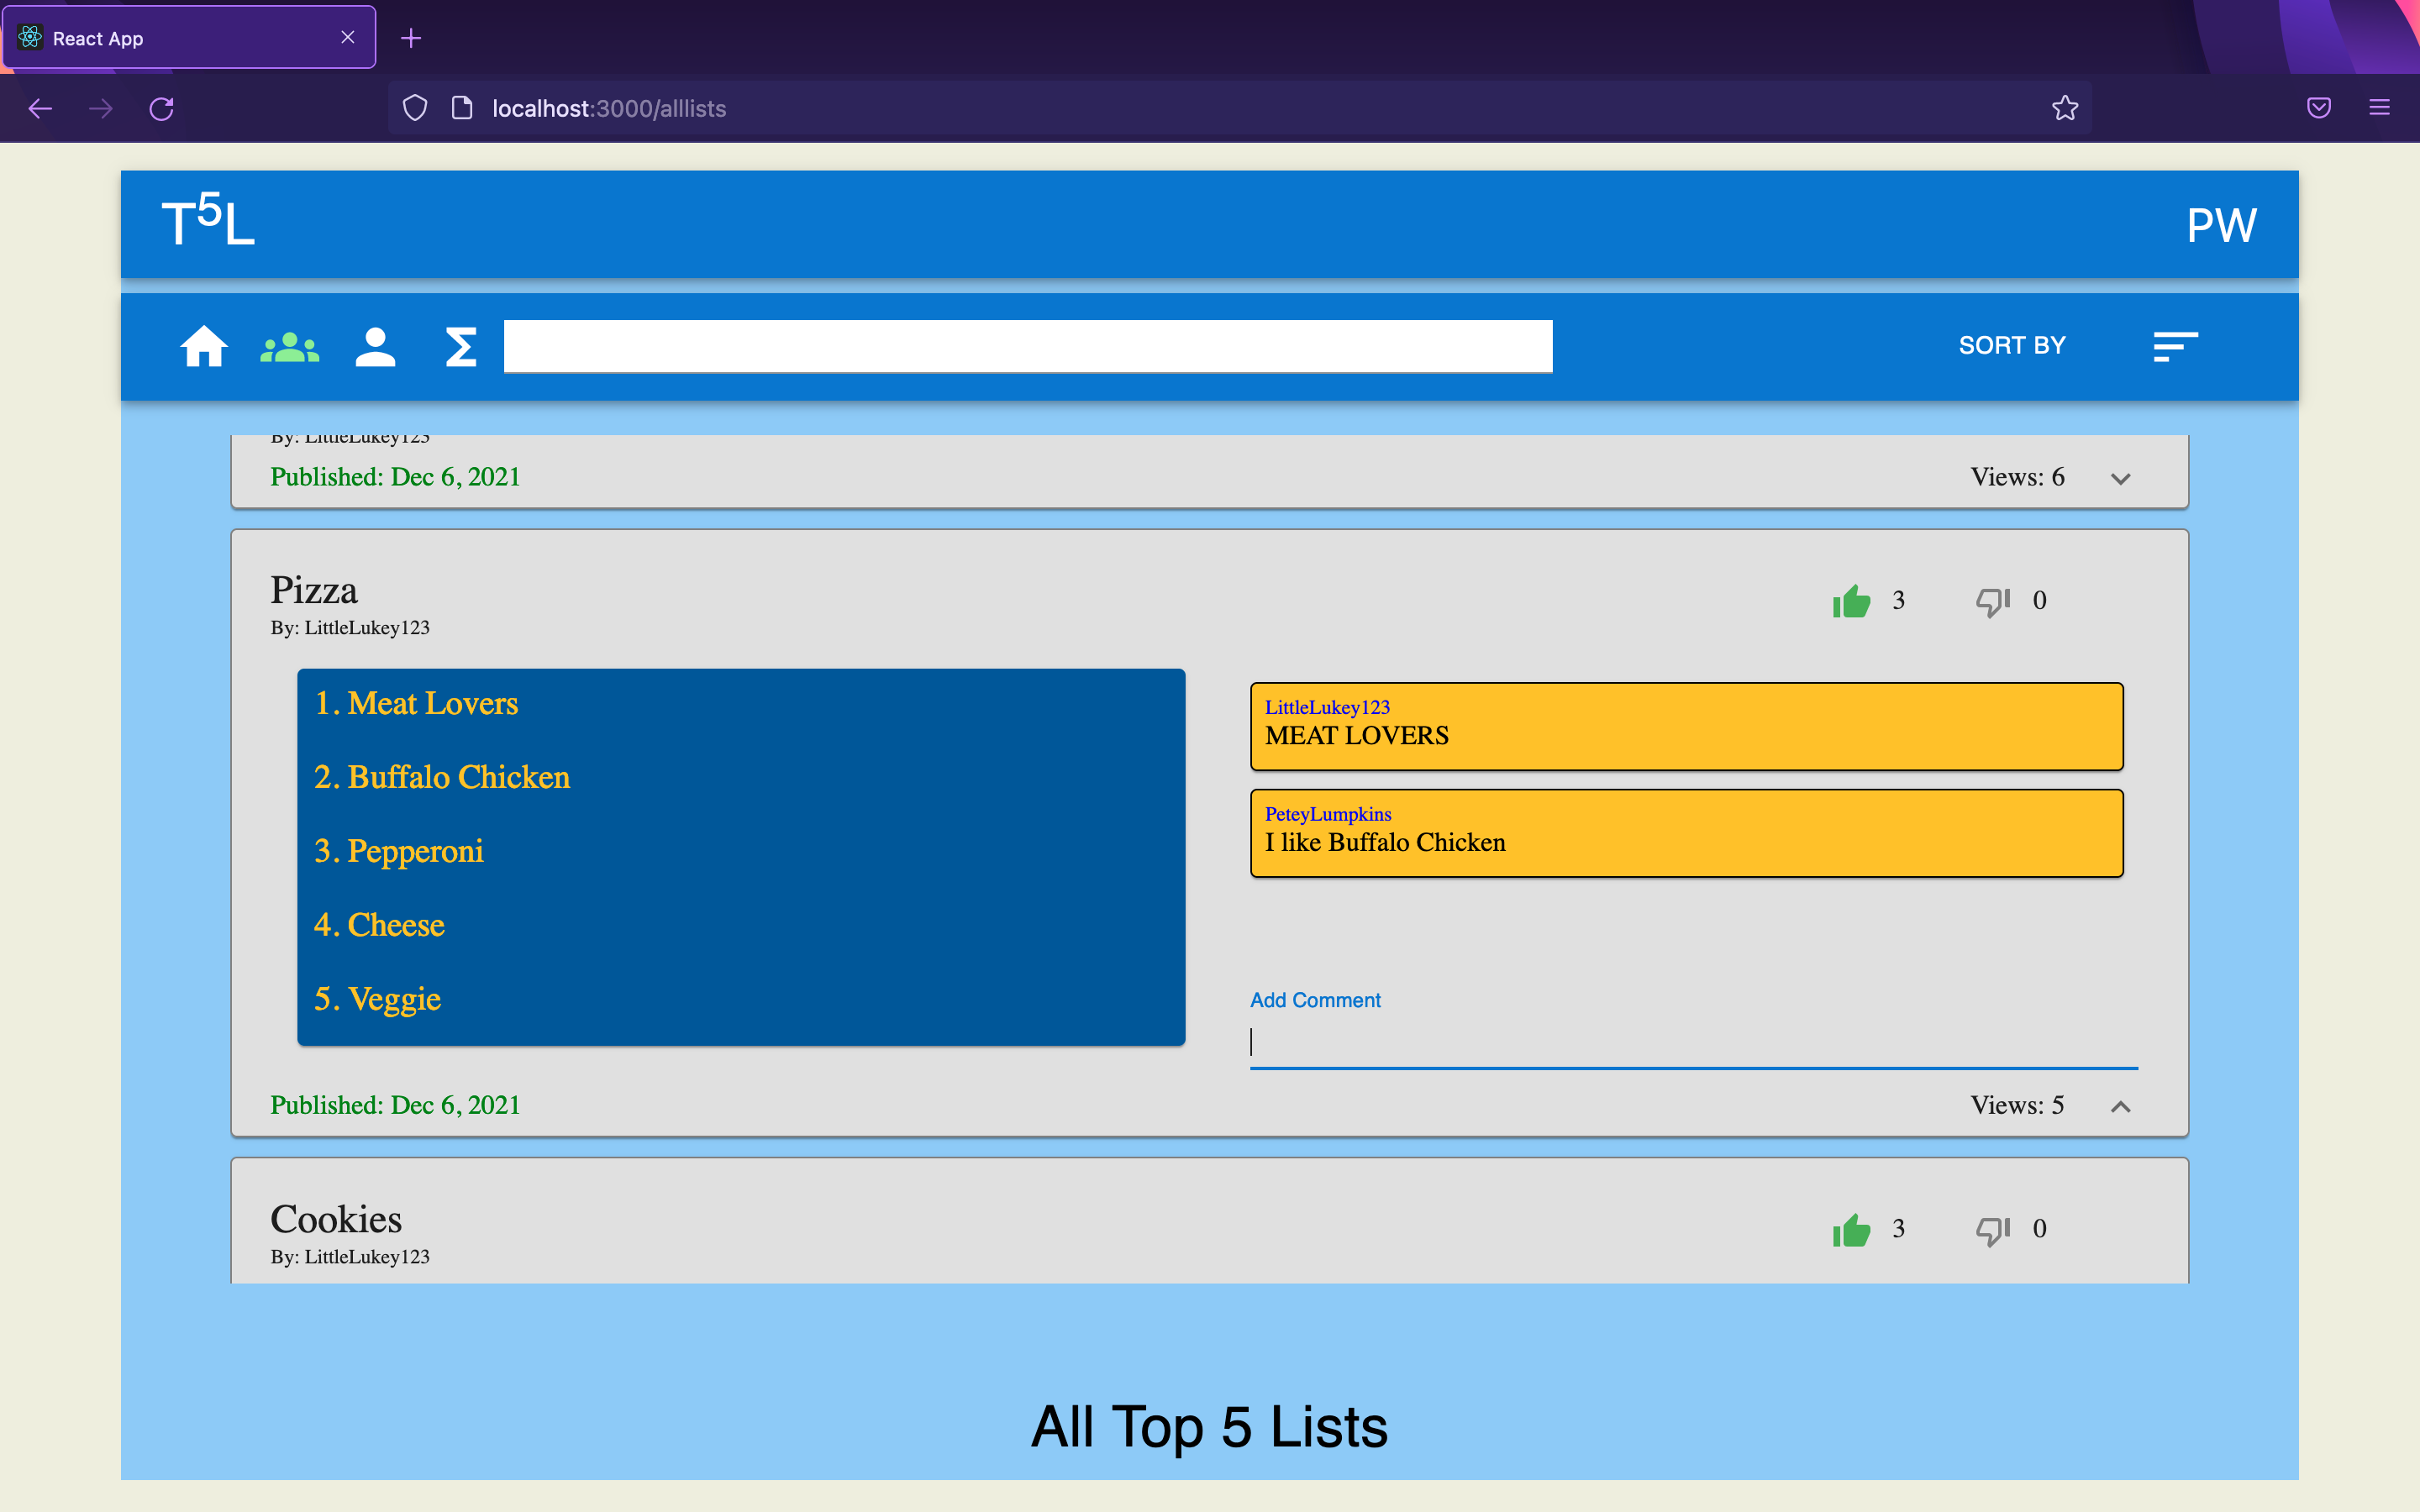The image size is (2420, 1512).
Task: Go back in browser history
Action: point(40,108)
